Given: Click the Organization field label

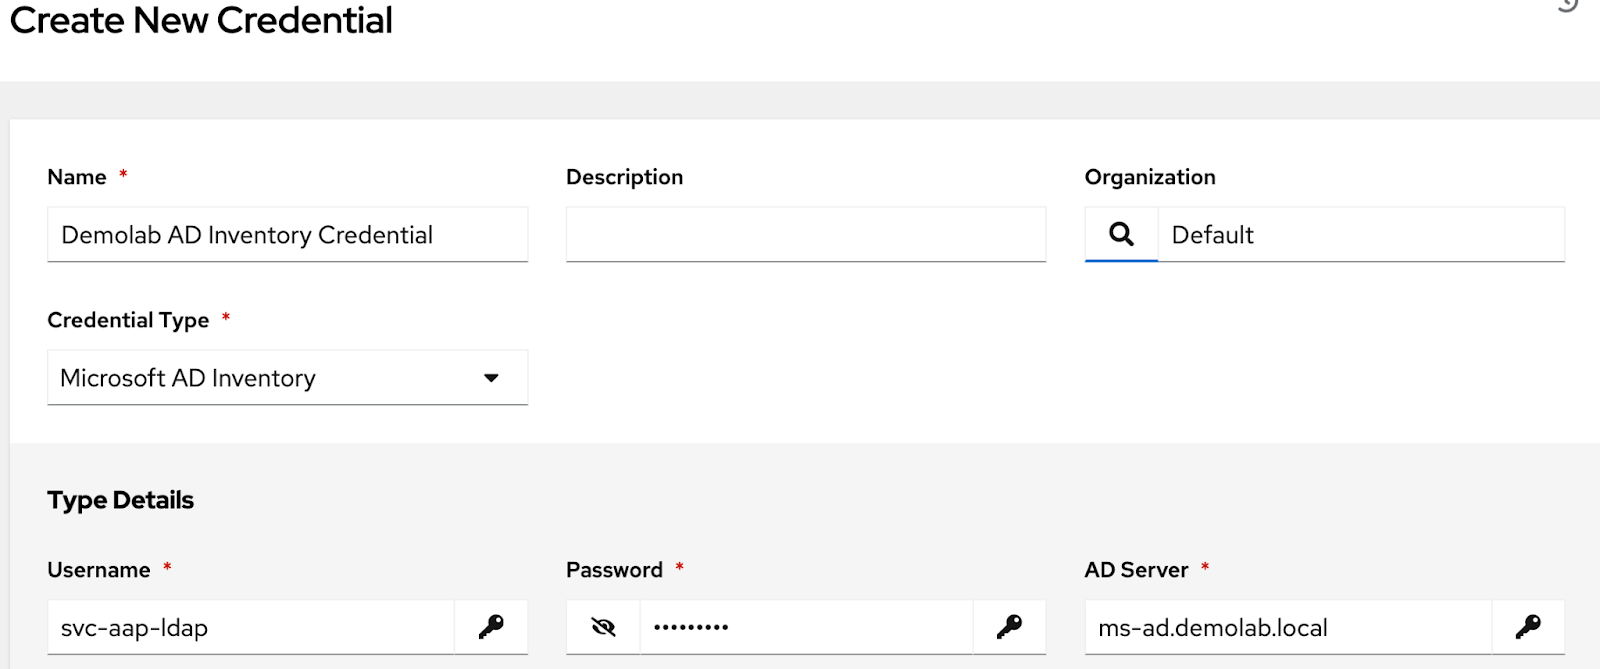Looking at the screenshot, I should pos(1150,177).
